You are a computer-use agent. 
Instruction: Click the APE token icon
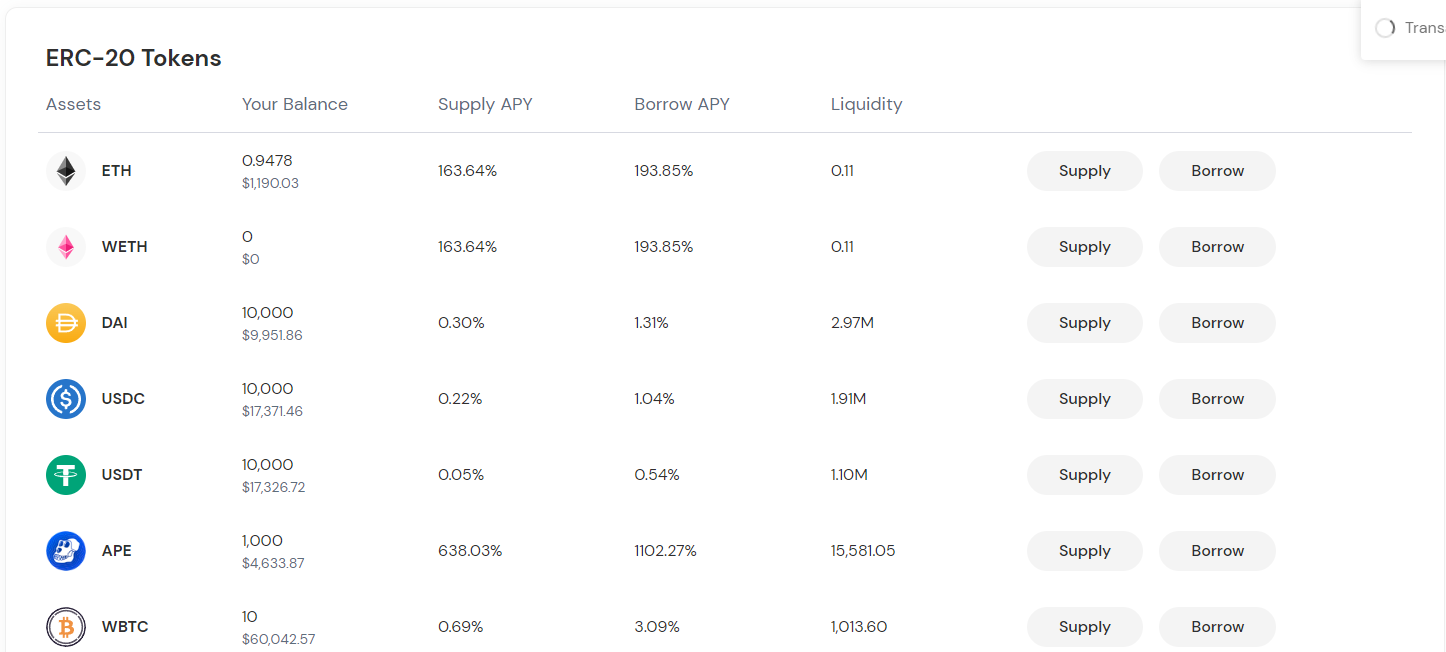pyautogui.click(x=66, y=551)
